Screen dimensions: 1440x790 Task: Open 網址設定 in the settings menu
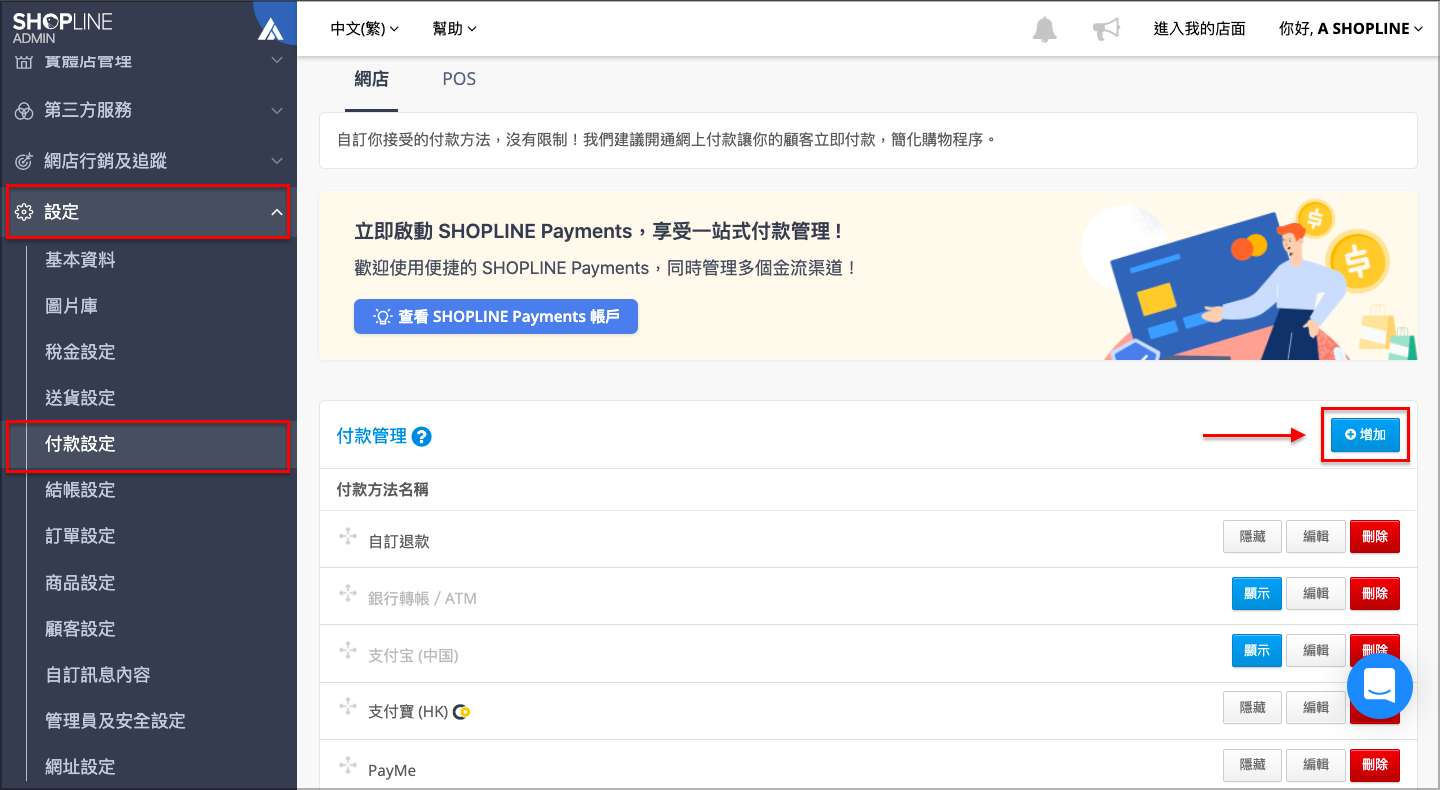80,767
